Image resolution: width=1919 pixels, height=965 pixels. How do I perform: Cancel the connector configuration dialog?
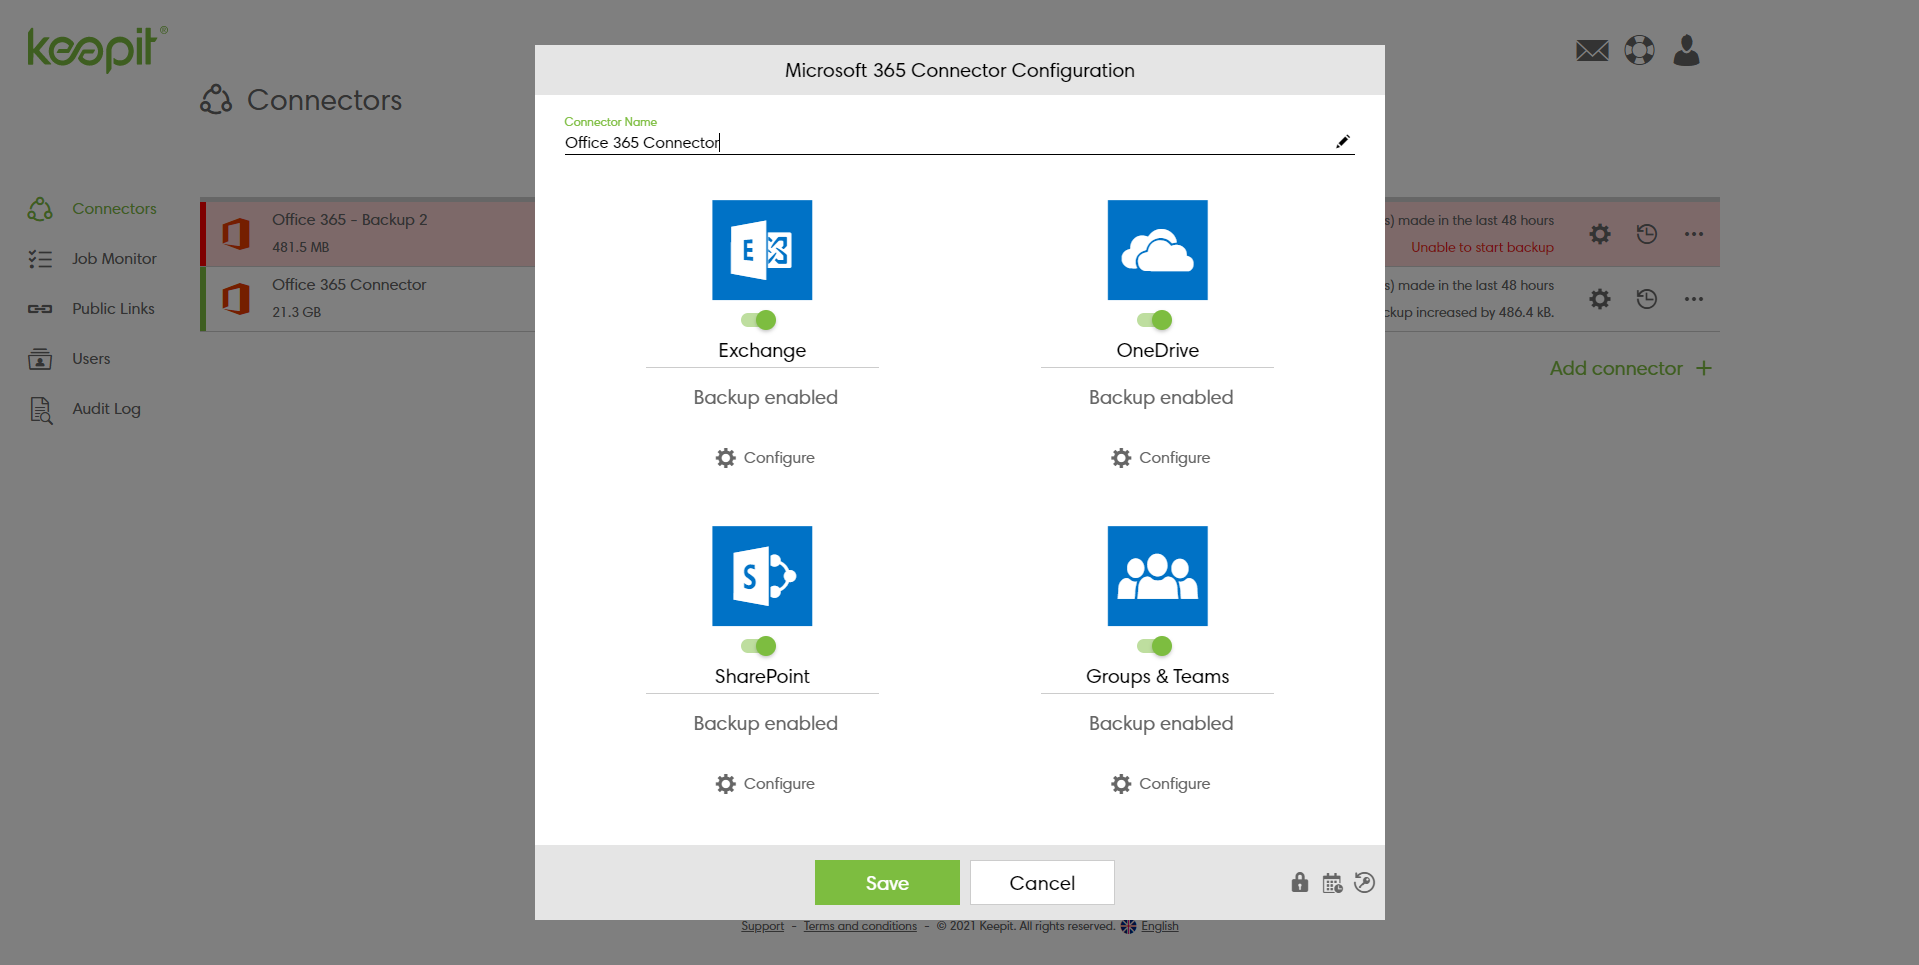1042,883
